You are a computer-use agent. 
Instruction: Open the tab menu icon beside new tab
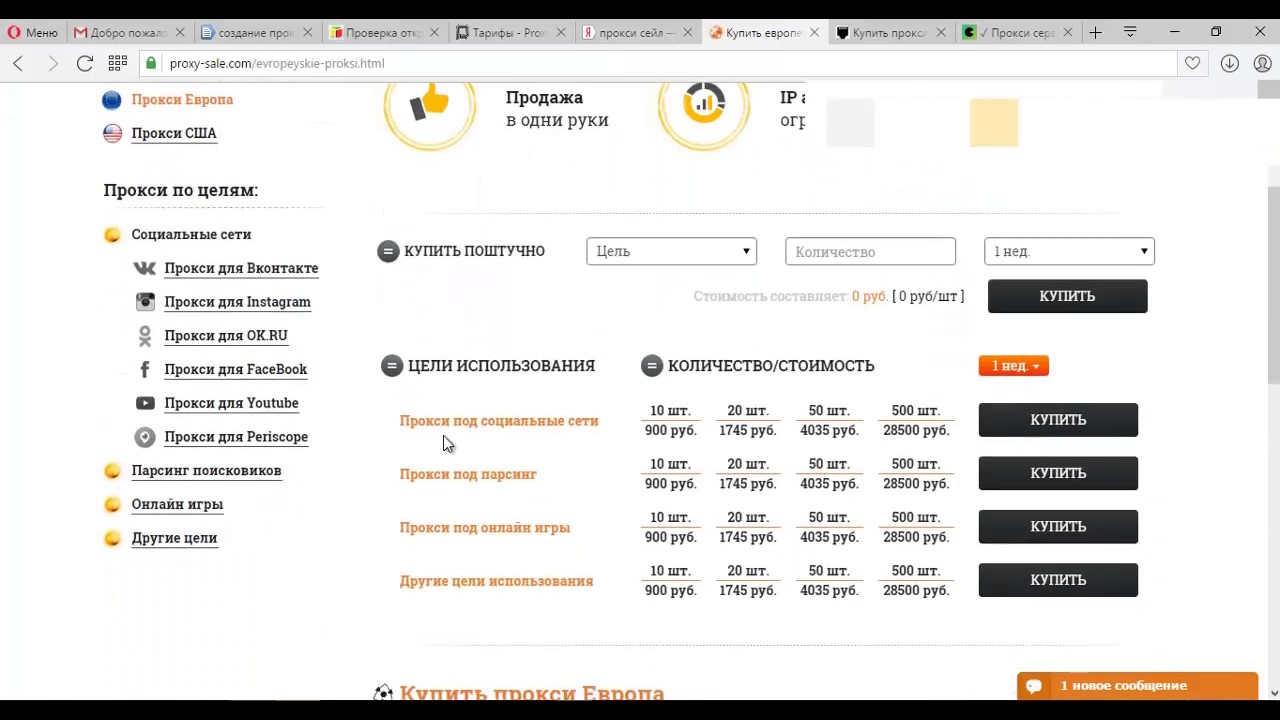pyautogui.click(x=1130, y=32)
